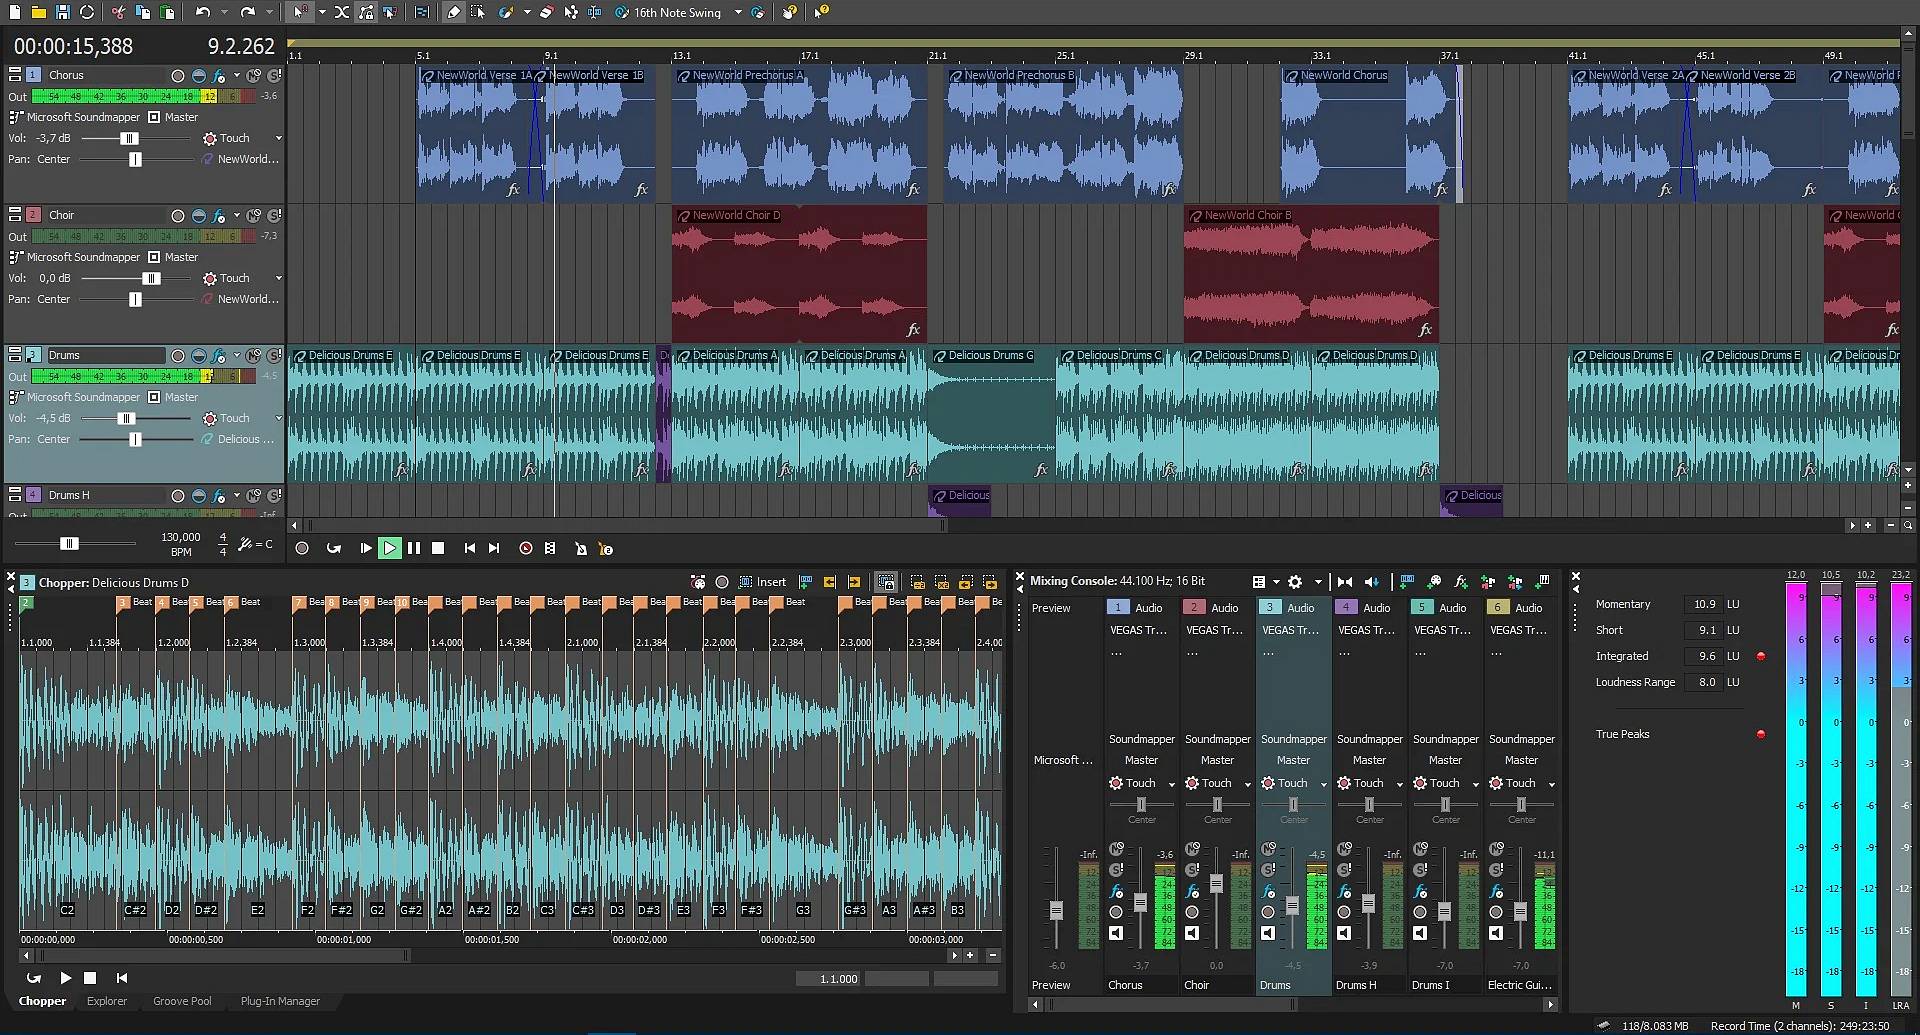Open Track FX for the Drums track
1920x1035 pixels.
pos(218,355)
